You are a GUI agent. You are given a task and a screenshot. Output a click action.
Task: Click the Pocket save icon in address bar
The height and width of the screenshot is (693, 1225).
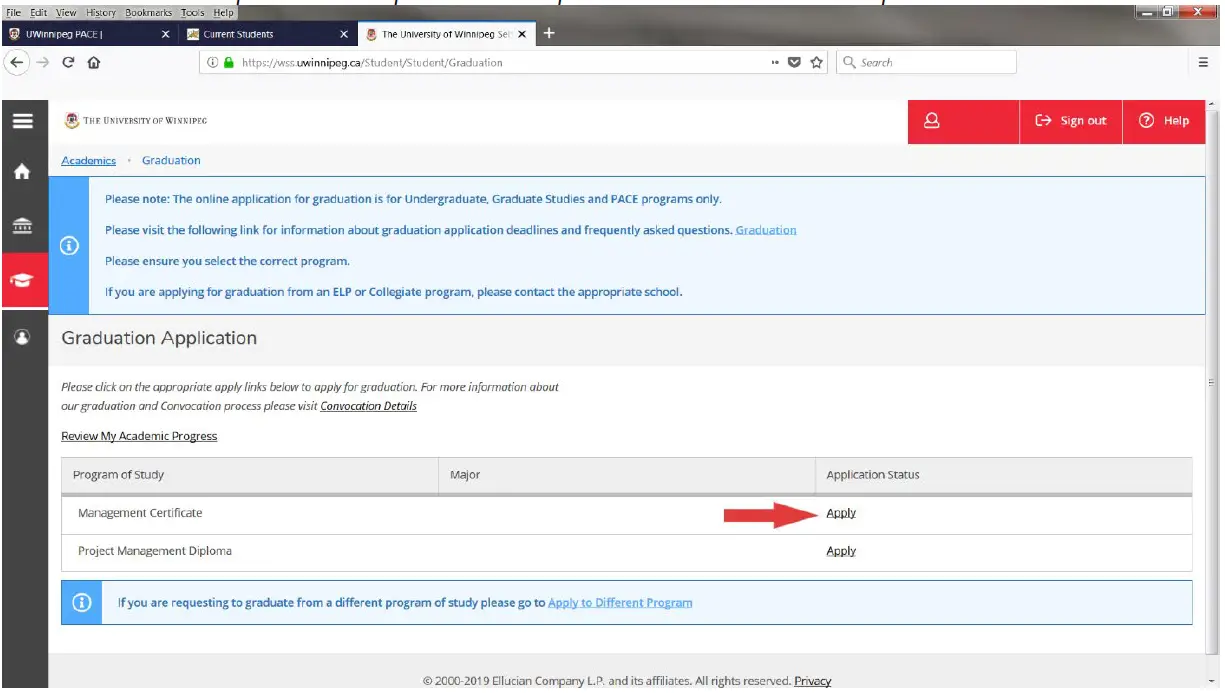tap(795, 62)
